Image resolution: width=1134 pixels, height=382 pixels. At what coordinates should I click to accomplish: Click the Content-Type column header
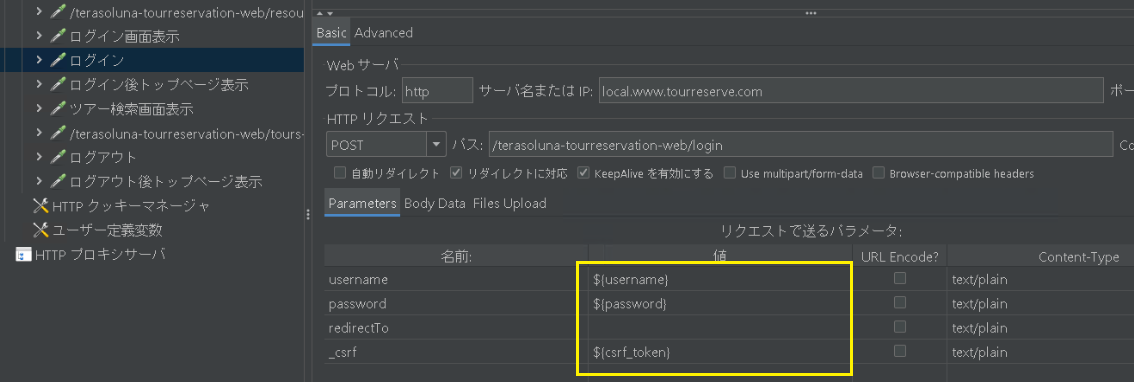pyautogui.click(x=1078, y=256)
